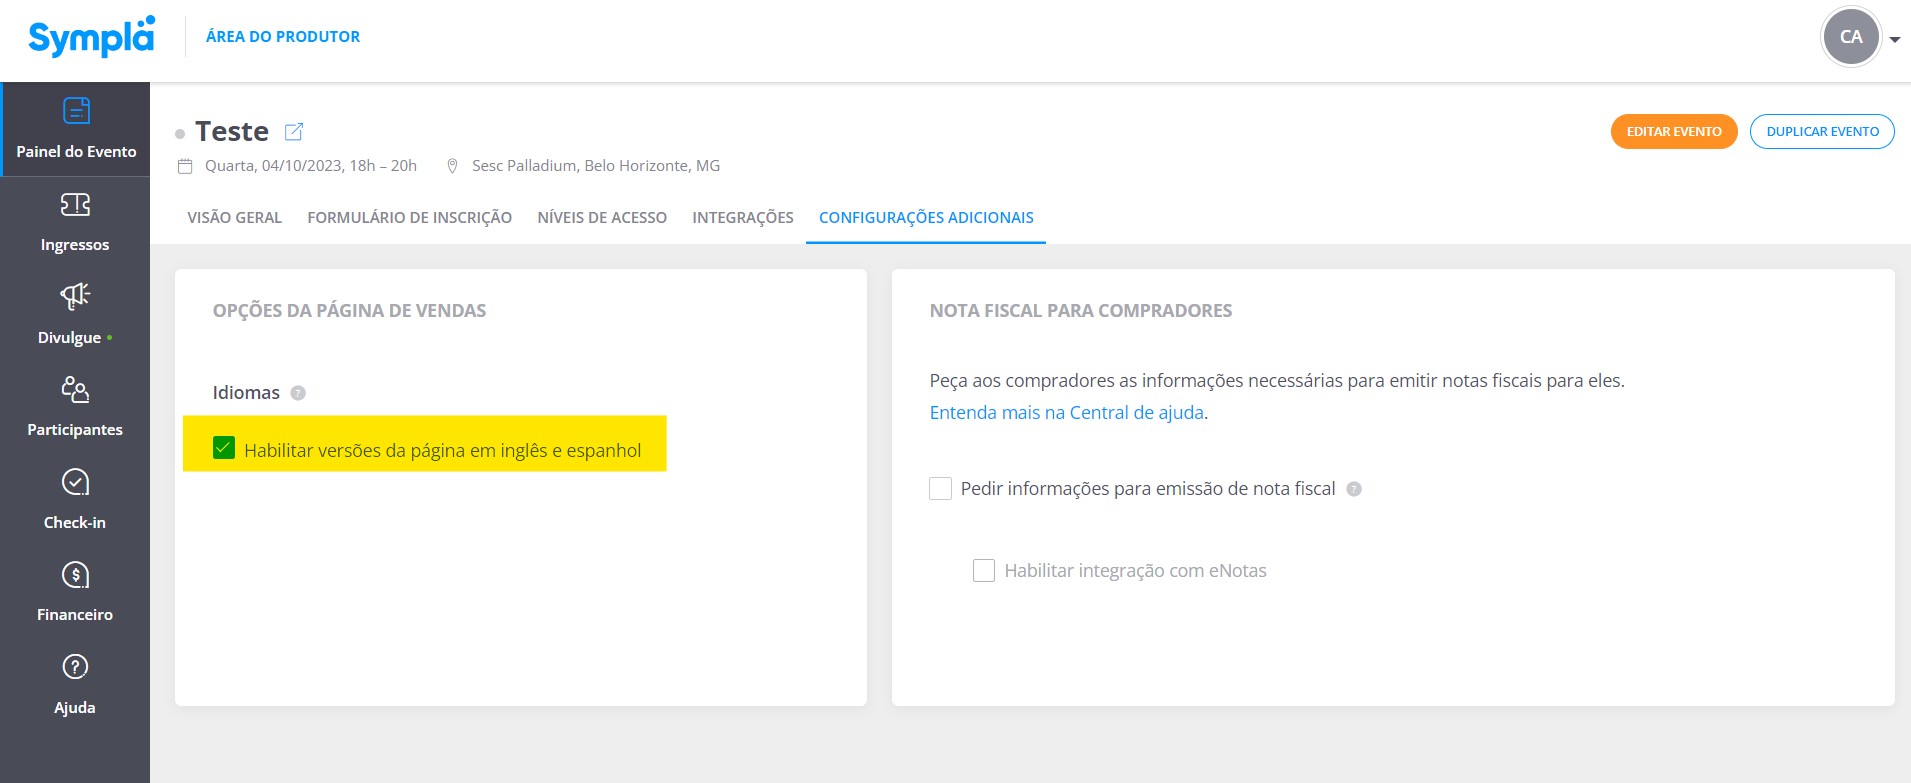The height and width of the screenshot is (783, 1911).
Task: Open Entenda mais na Central de ajuda link
Action: tap(1067, 412)
